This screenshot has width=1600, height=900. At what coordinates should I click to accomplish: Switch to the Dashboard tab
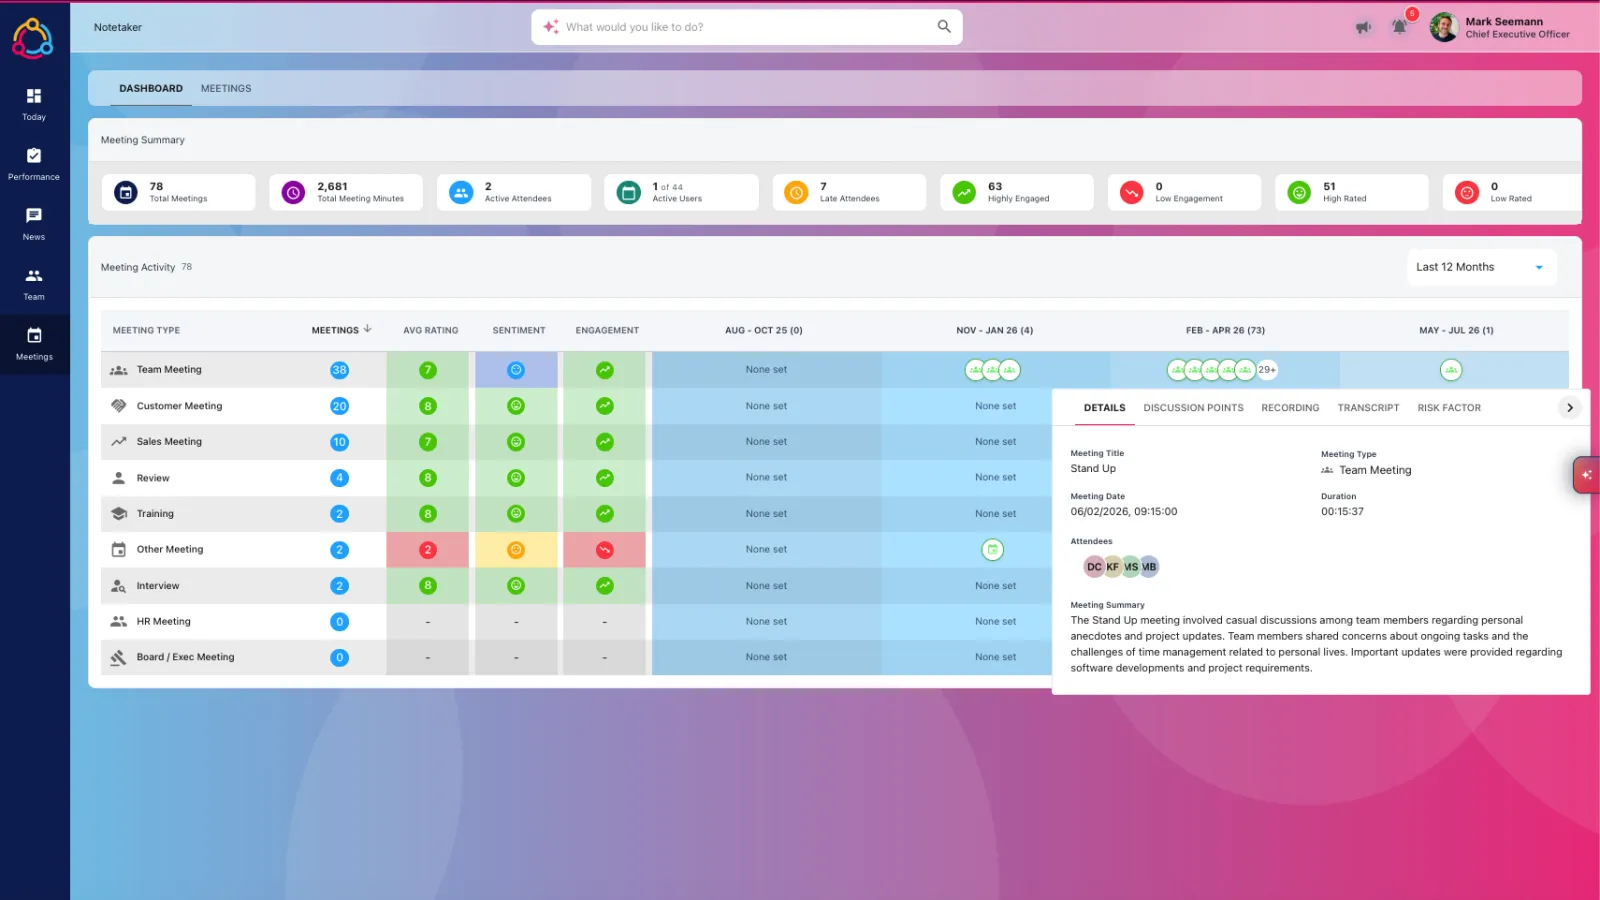pos(151,89)
